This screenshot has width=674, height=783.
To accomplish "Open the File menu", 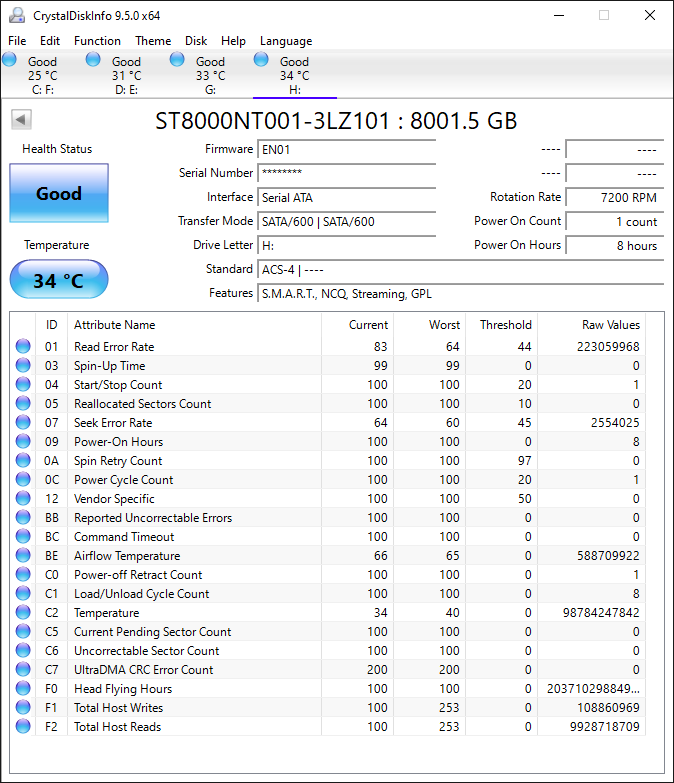I will coord(17,40).
